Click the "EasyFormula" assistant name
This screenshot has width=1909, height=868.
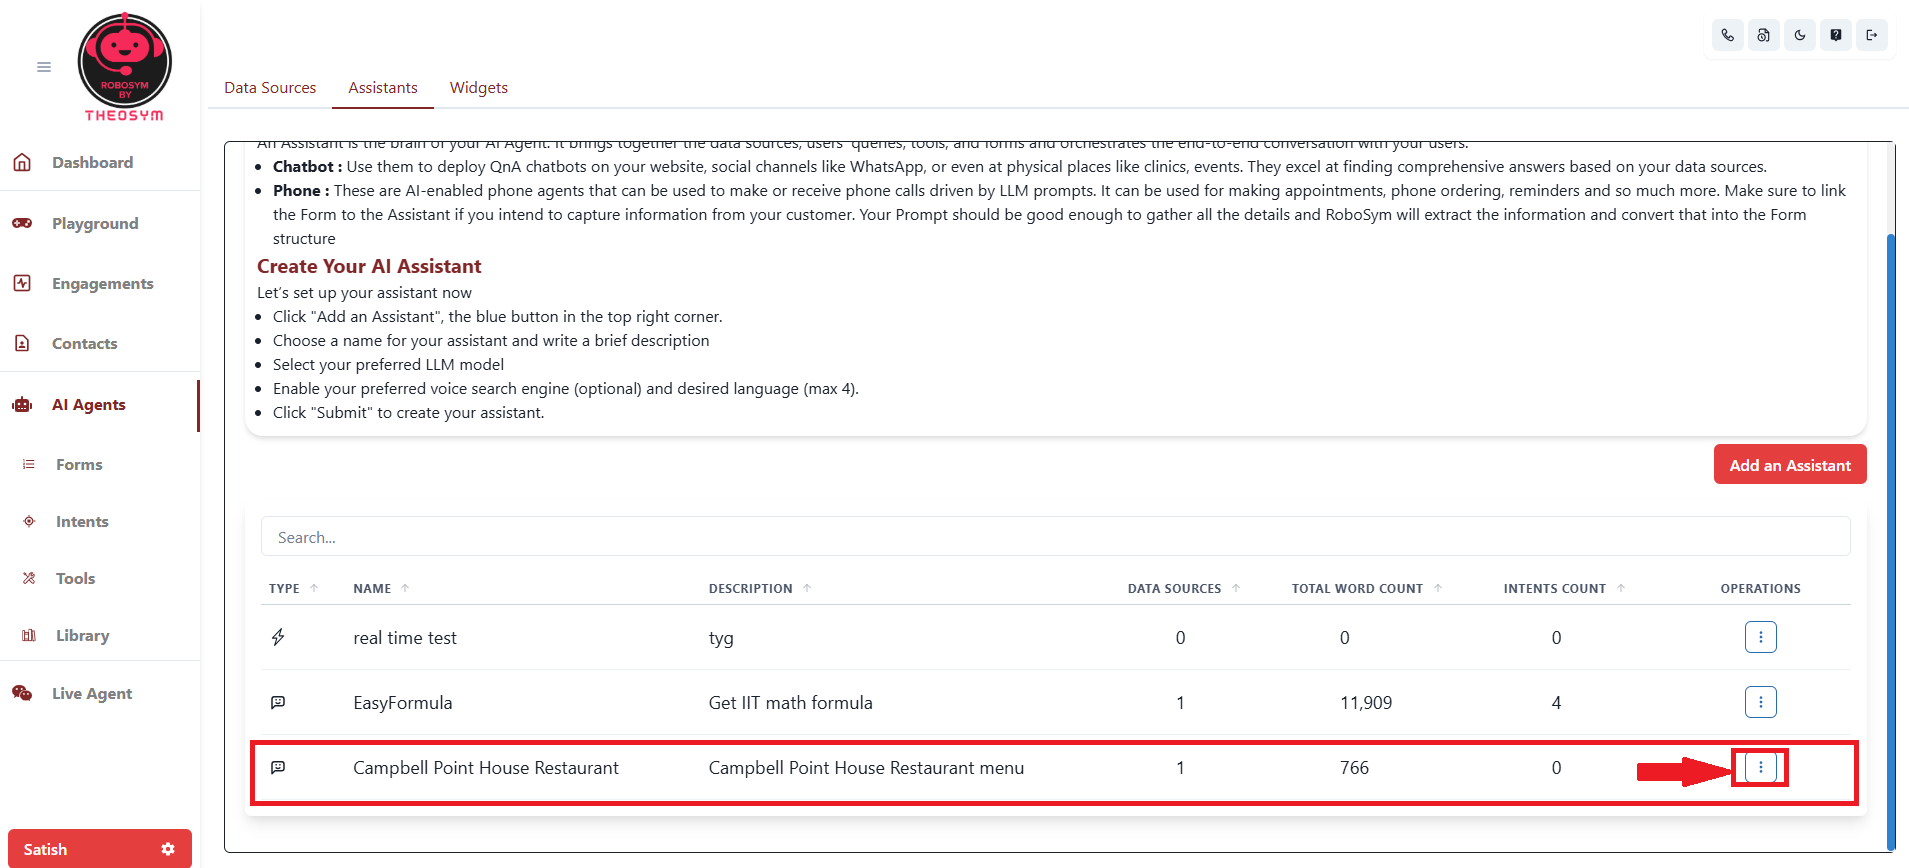pos(403,703)
